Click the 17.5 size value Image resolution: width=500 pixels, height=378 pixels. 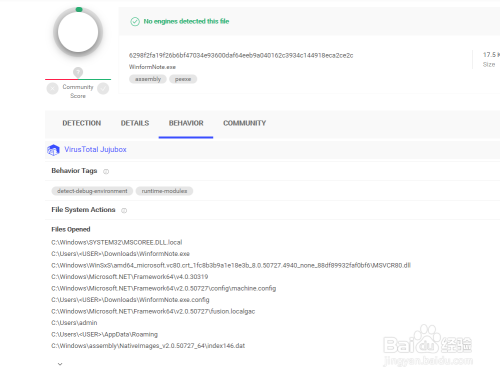pyautogui.click(x=491, y=55)
